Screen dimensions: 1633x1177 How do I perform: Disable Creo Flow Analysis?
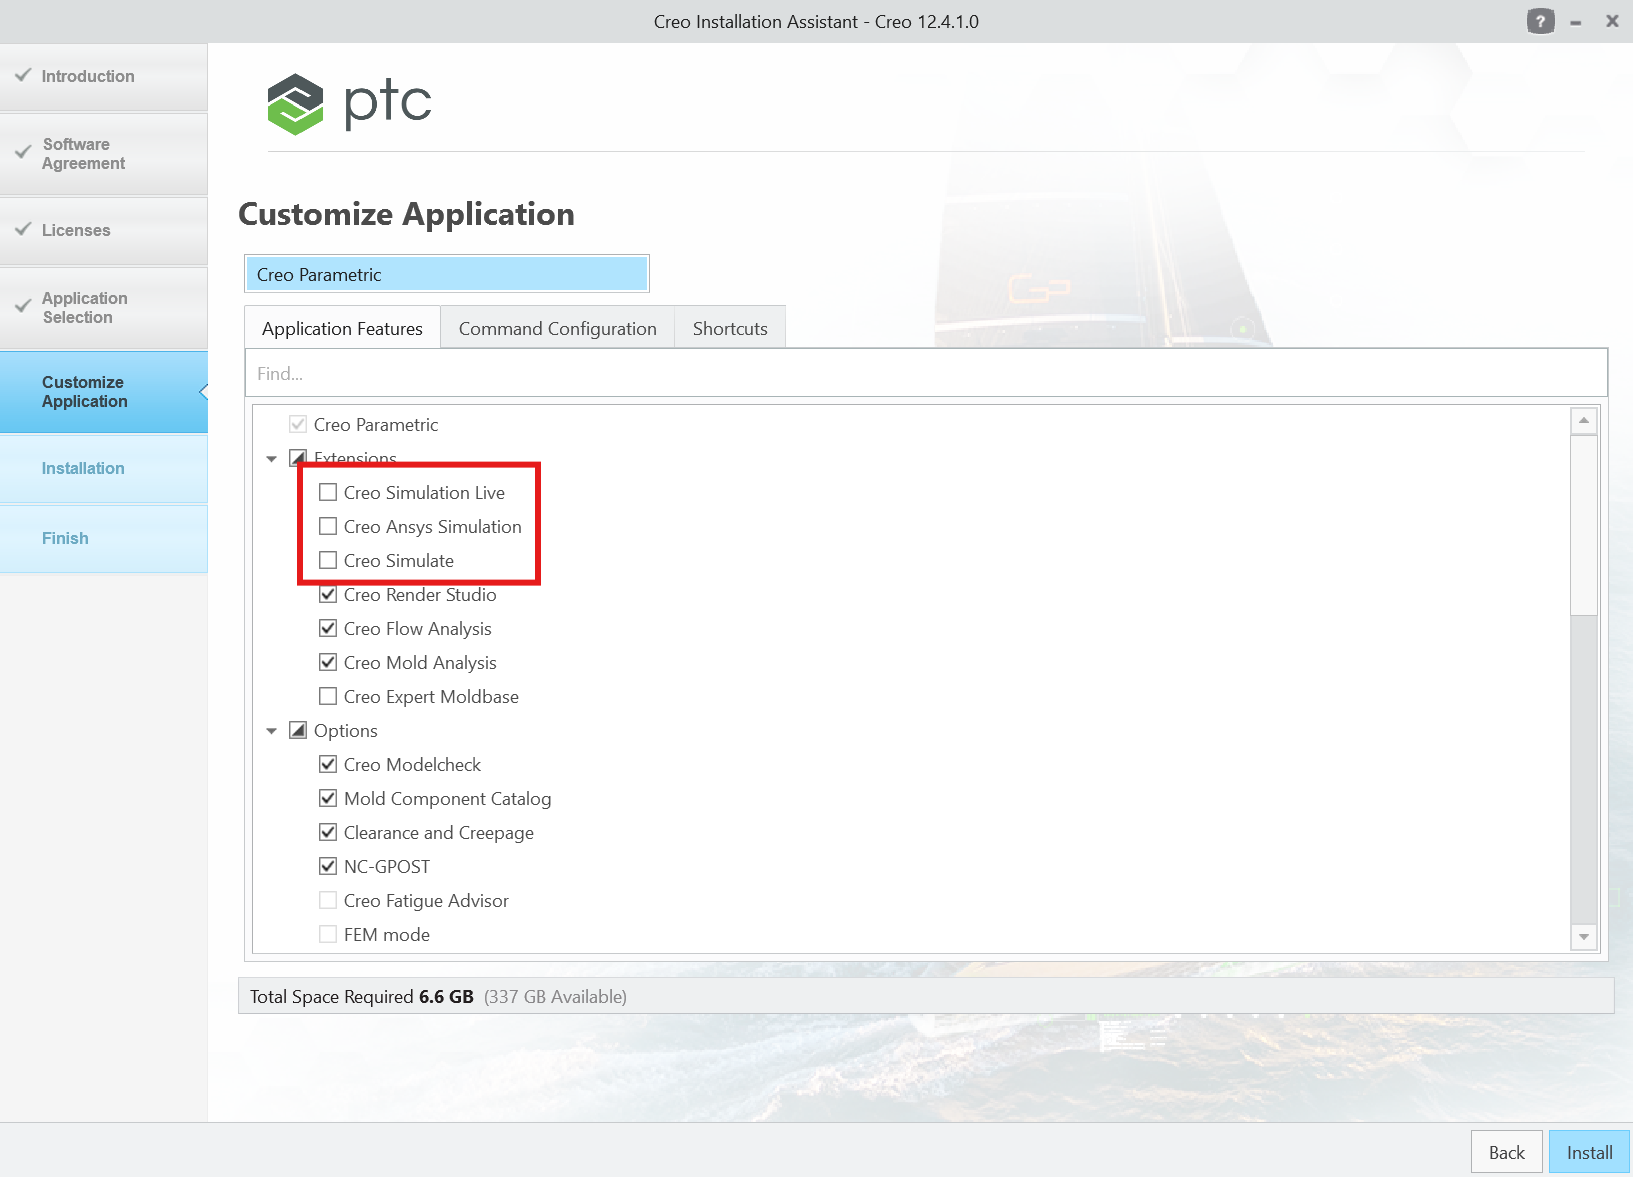(x=328, y=628)
